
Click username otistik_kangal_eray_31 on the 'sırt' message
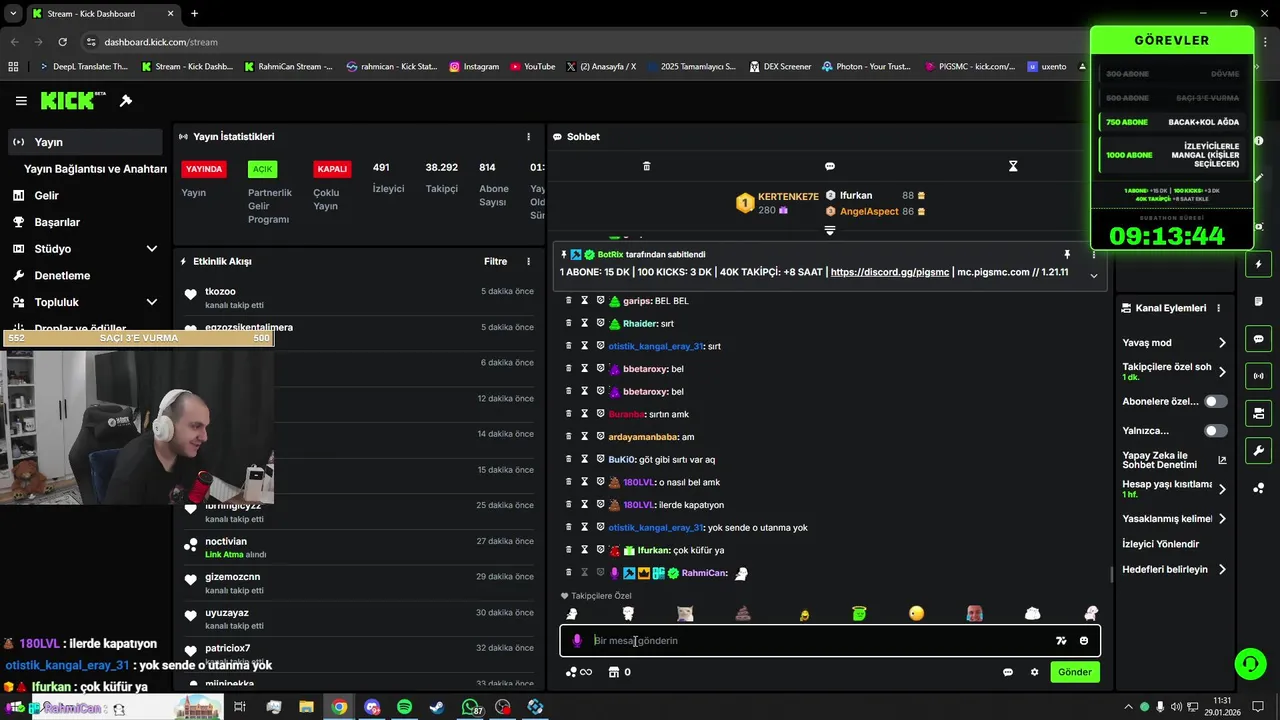[x=656, y=346]
